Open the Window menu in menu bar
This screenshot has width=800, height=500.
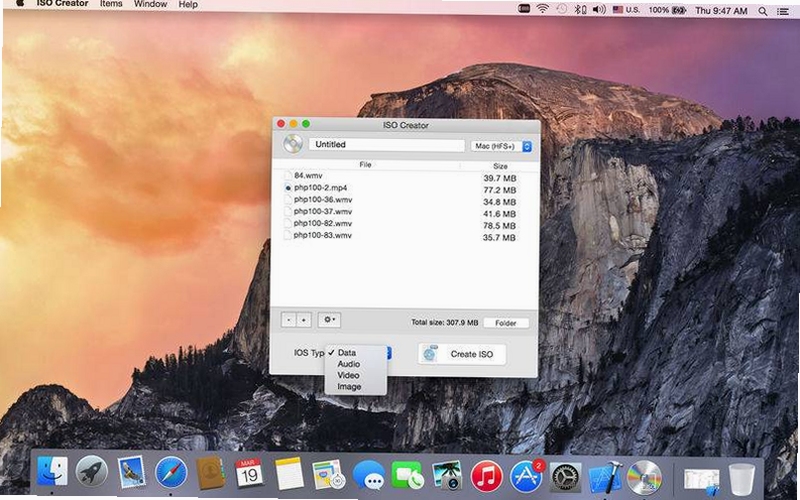151,4
